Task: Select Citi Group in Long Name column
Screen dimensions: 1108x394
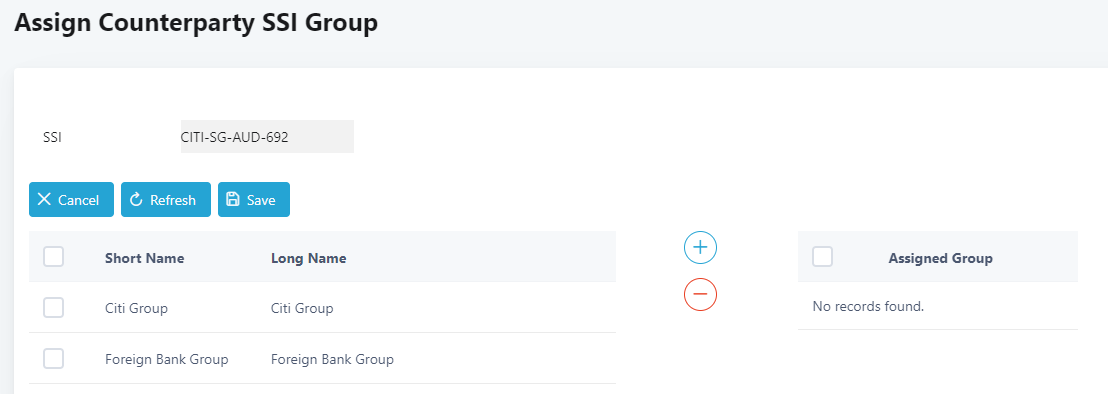Action: point(302,309)
